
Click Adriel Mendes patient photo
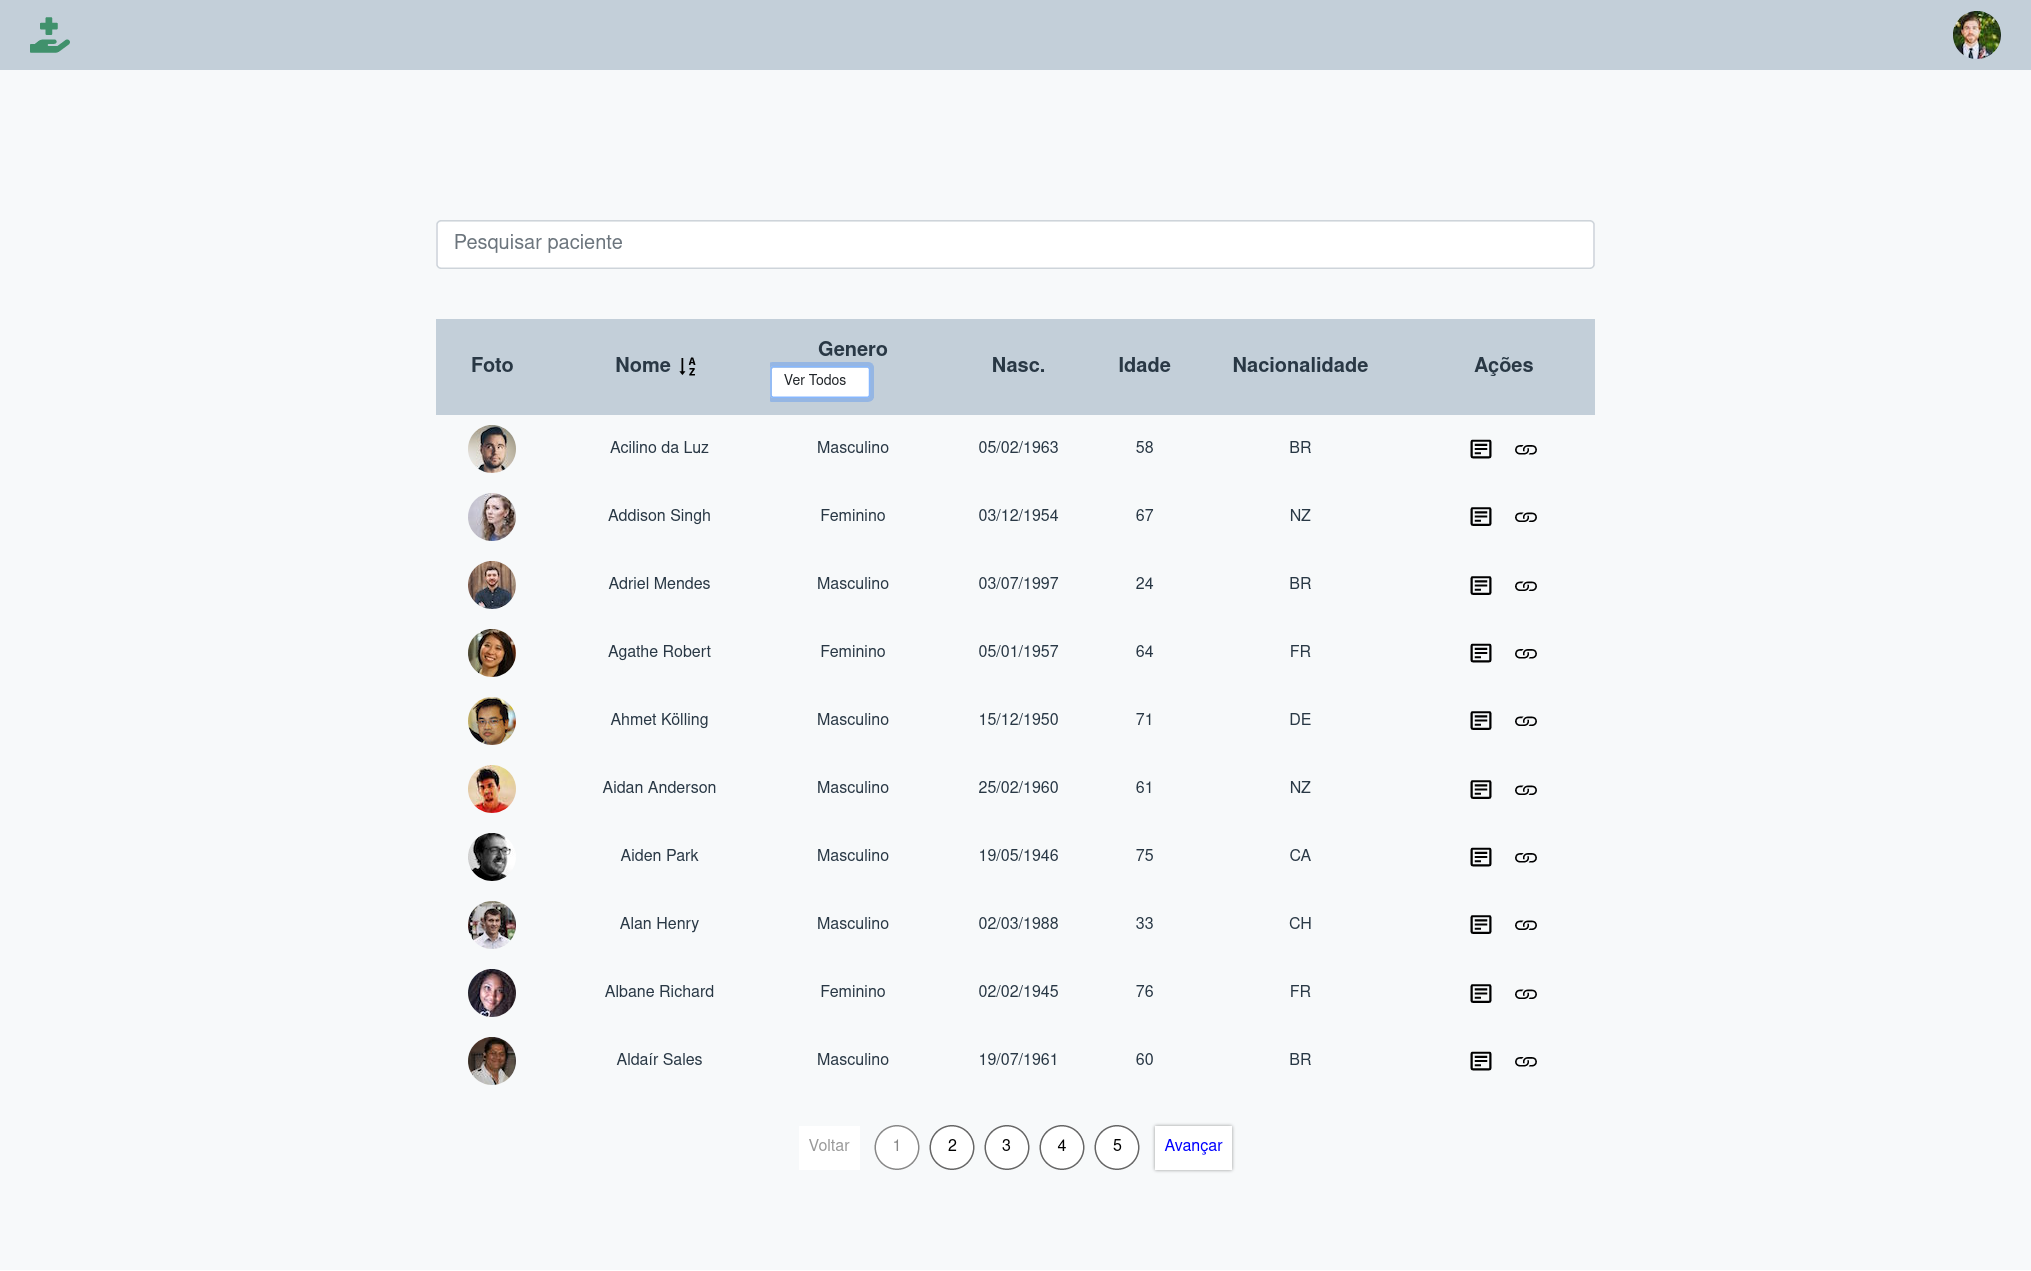[491, 585]
